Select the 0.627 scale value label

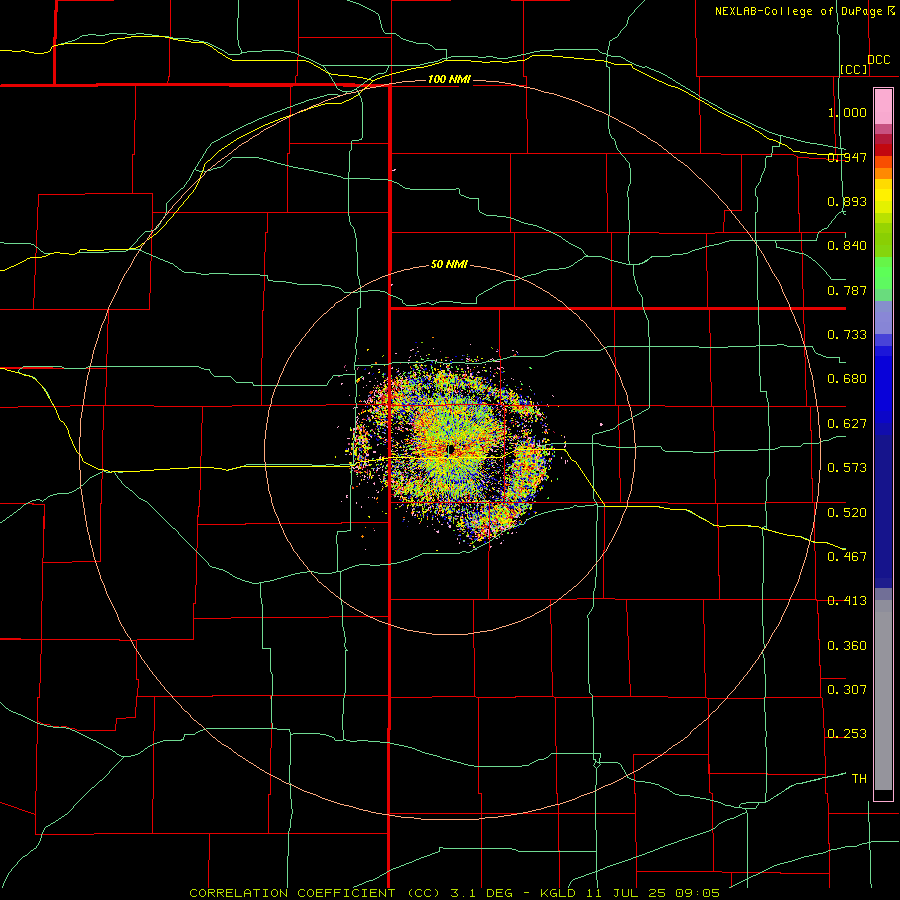[847, 424]
